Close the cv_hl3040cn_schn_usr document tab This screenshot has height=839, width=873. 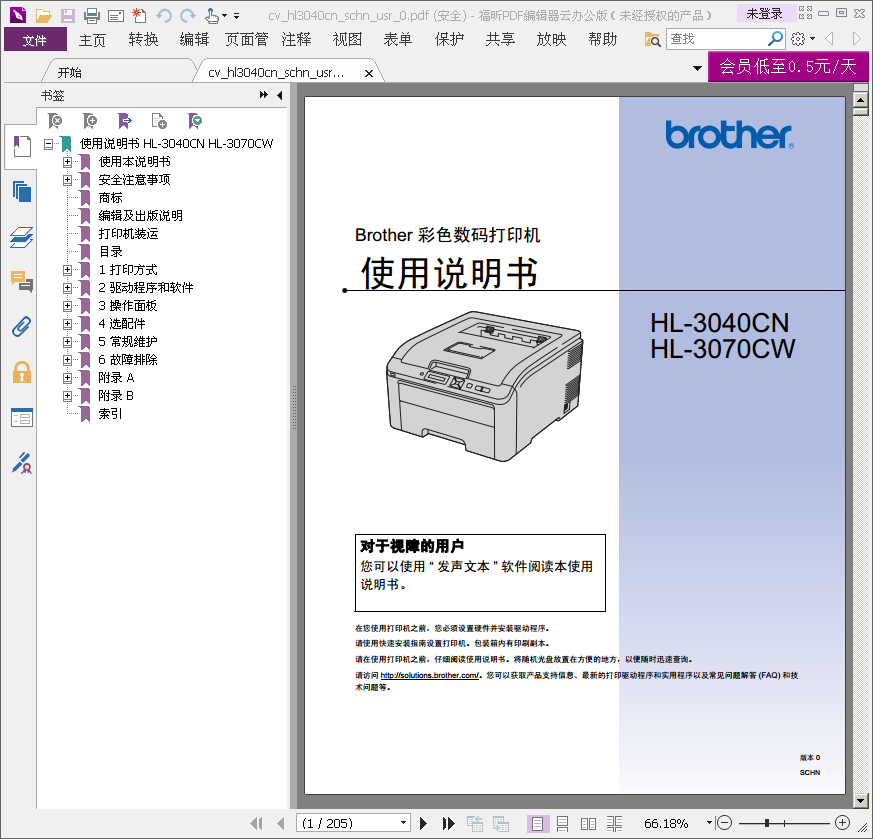pyautogui.click(x=369, y=73)
